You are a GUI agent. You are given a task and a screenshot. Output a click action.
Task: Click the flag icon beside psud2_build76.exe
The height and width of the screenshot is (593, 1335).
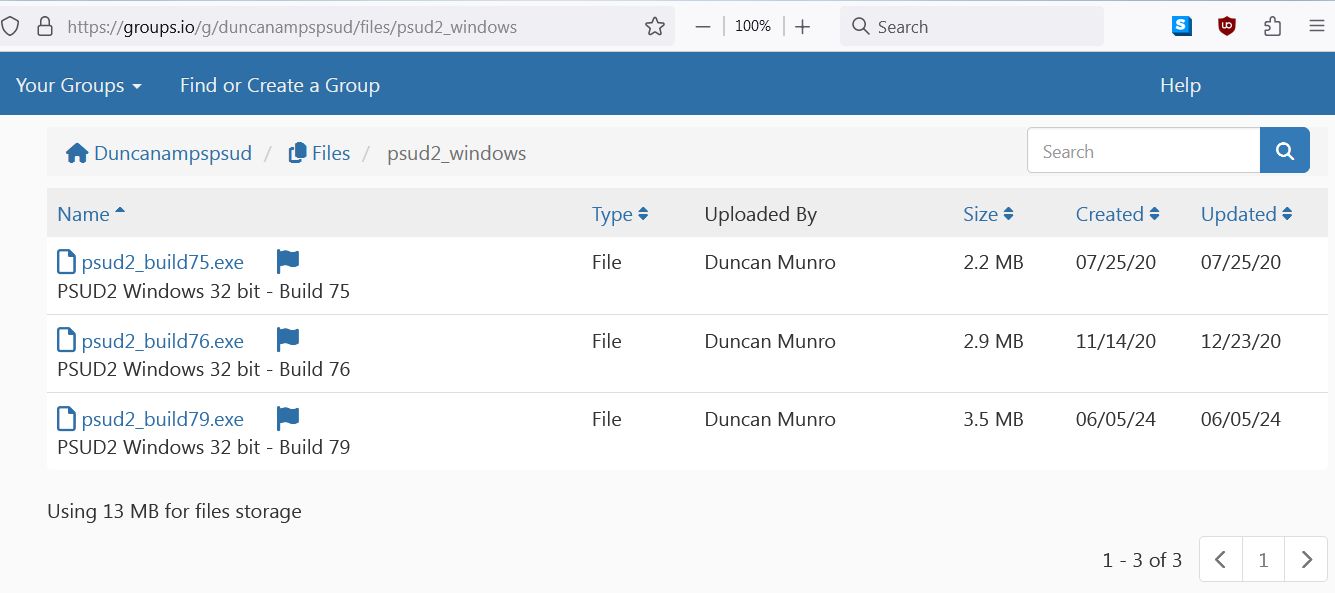tap(288, 340)
